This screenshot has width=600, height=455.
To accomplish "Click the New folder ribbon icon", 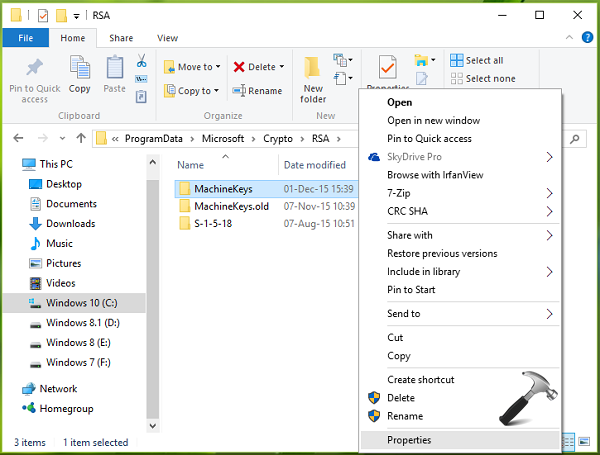I will tap(313, 79).
